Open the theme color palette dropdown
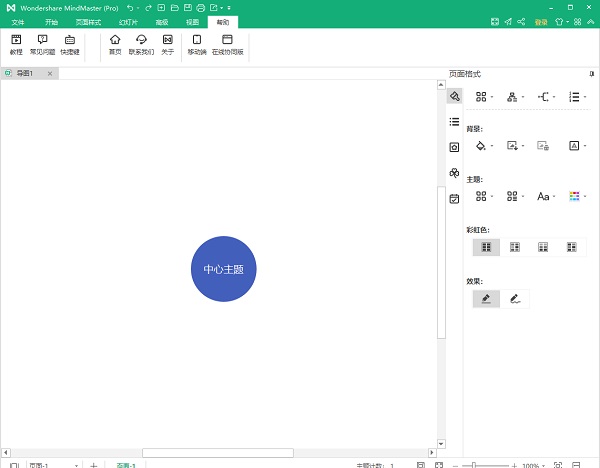 (x=576, y=196)
